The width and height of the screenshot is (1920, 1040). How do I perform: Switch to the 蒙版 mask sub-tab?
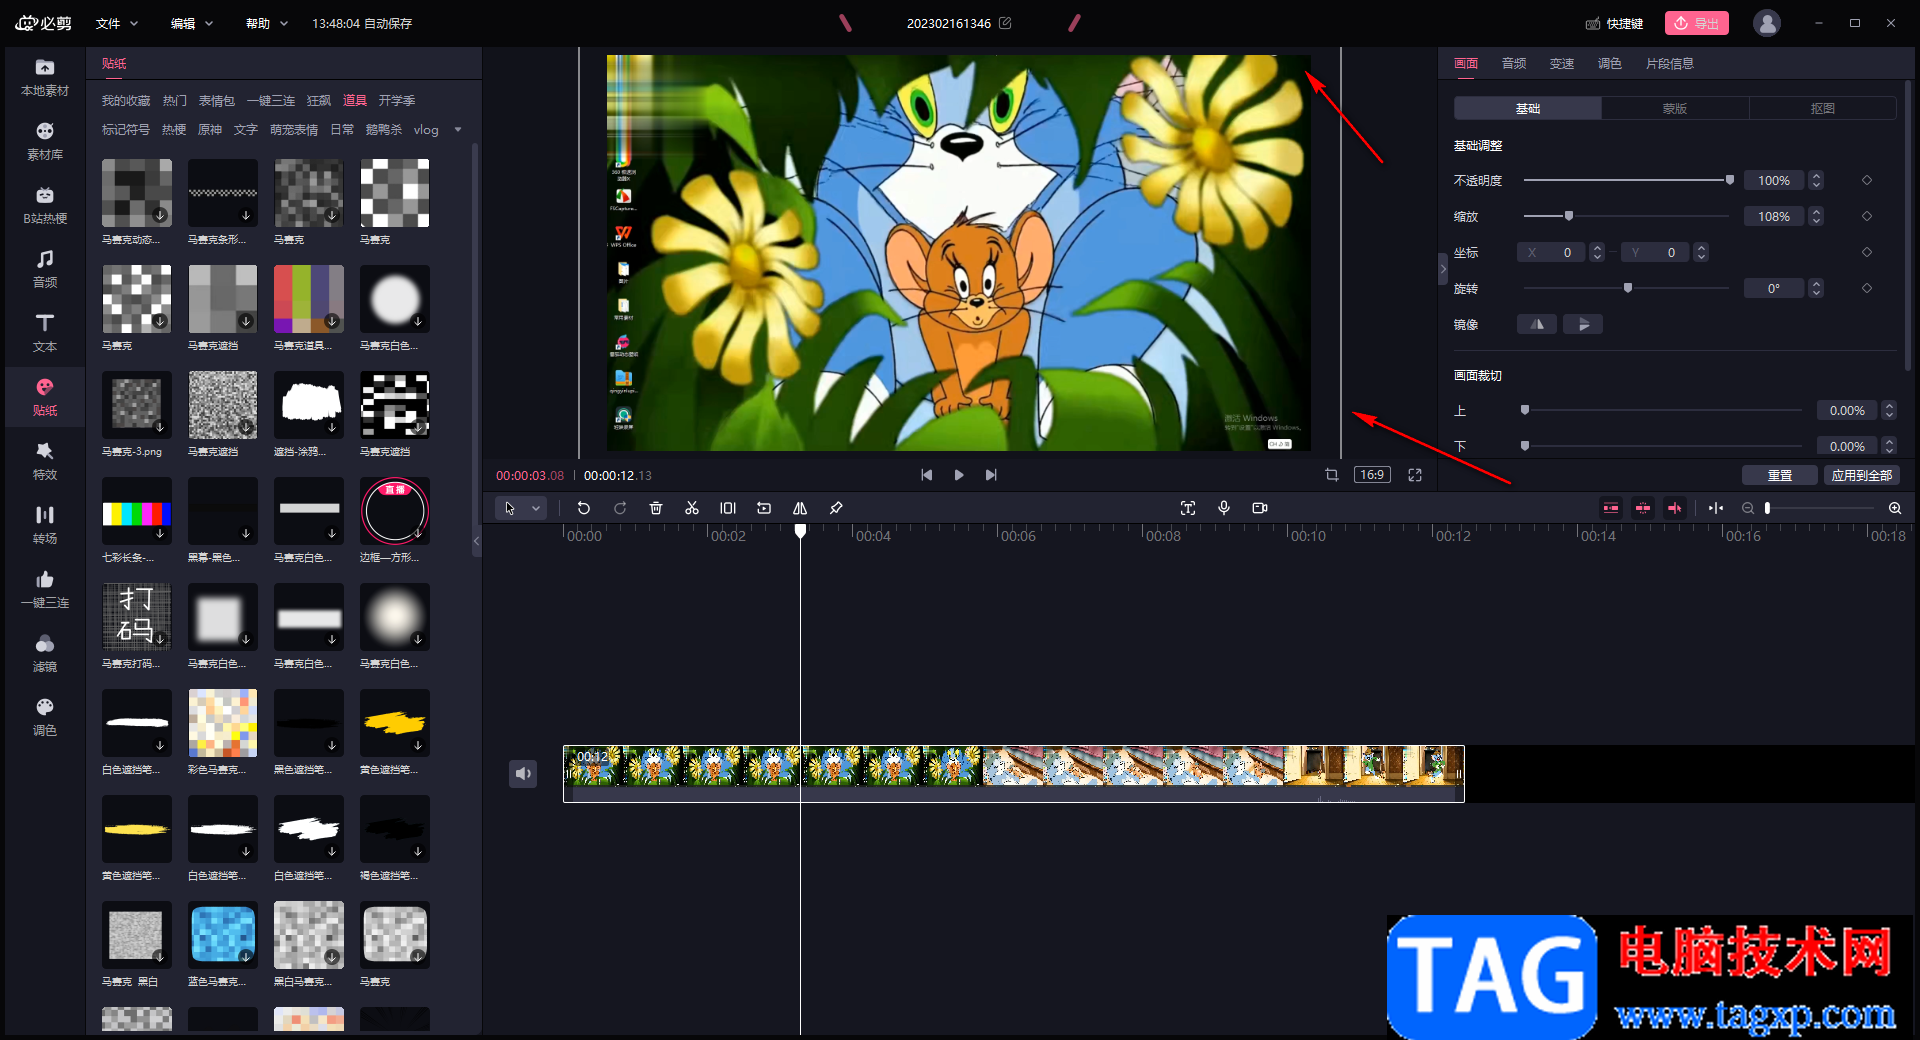1675,108
